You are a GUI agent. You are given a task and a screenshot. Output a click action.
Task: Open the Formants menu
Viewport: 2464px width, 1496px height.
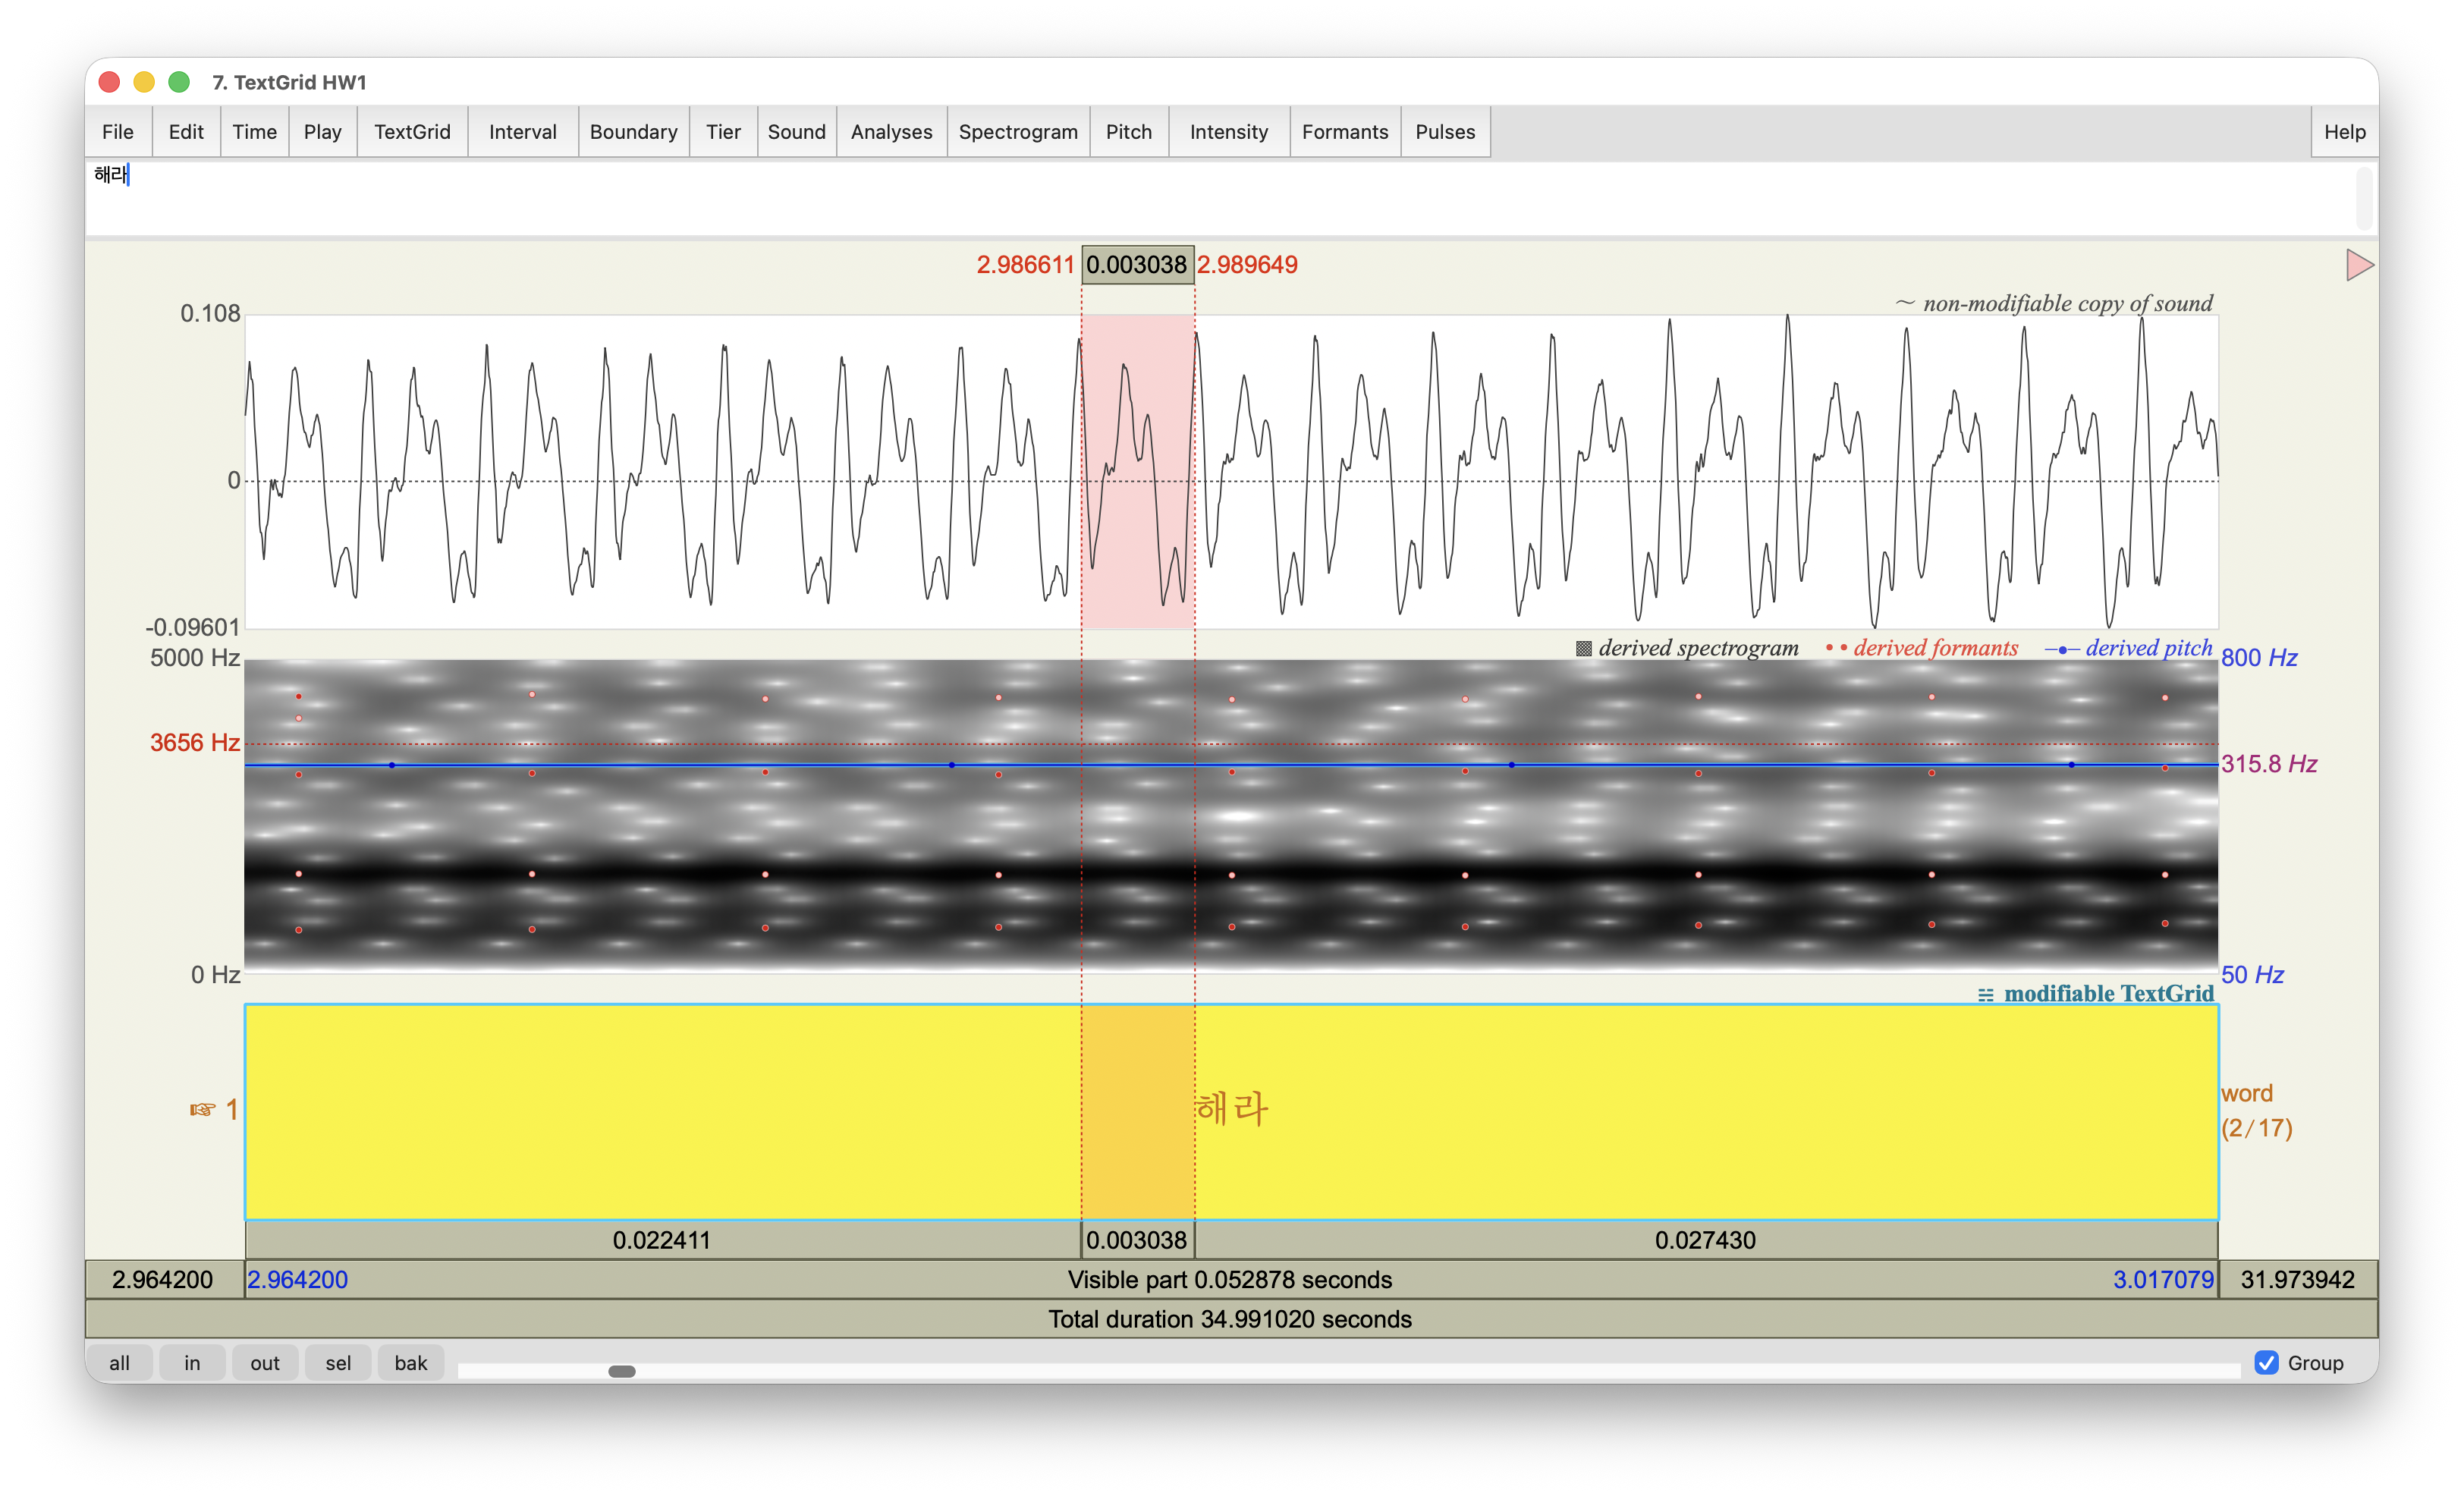pyautogui.click(x=1344, y=132)
